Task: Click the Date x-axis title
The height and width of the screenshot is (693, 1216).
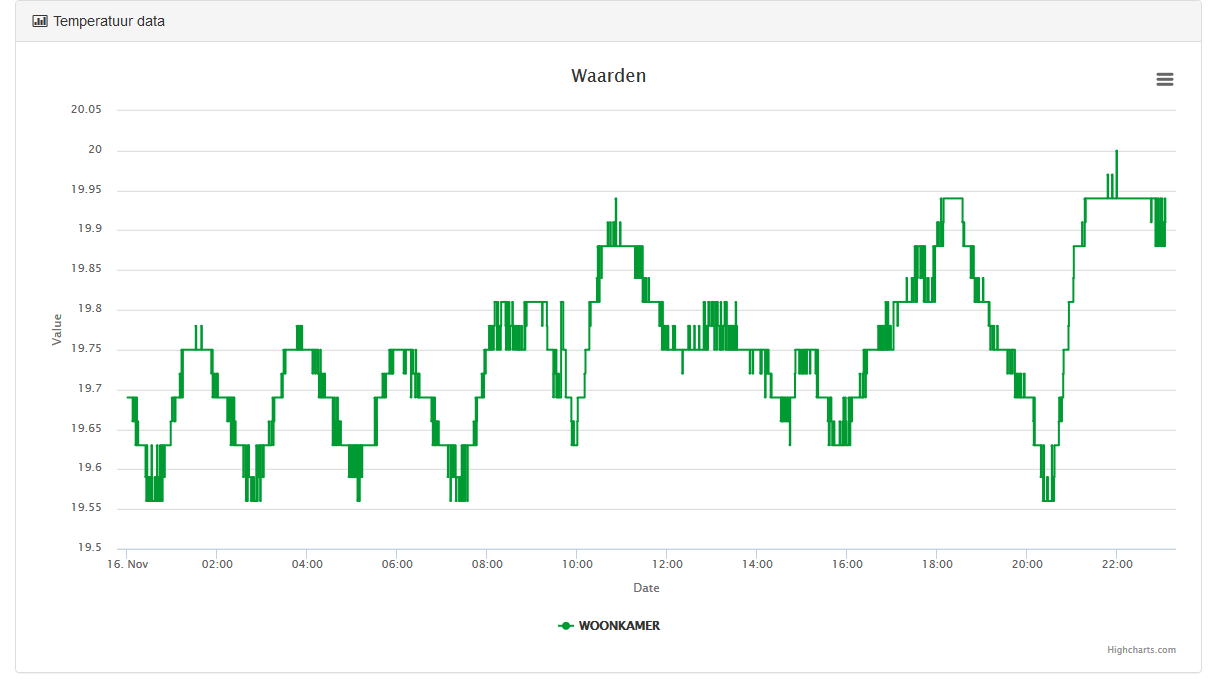Action: pyautogui.click(x=646, y=588)
